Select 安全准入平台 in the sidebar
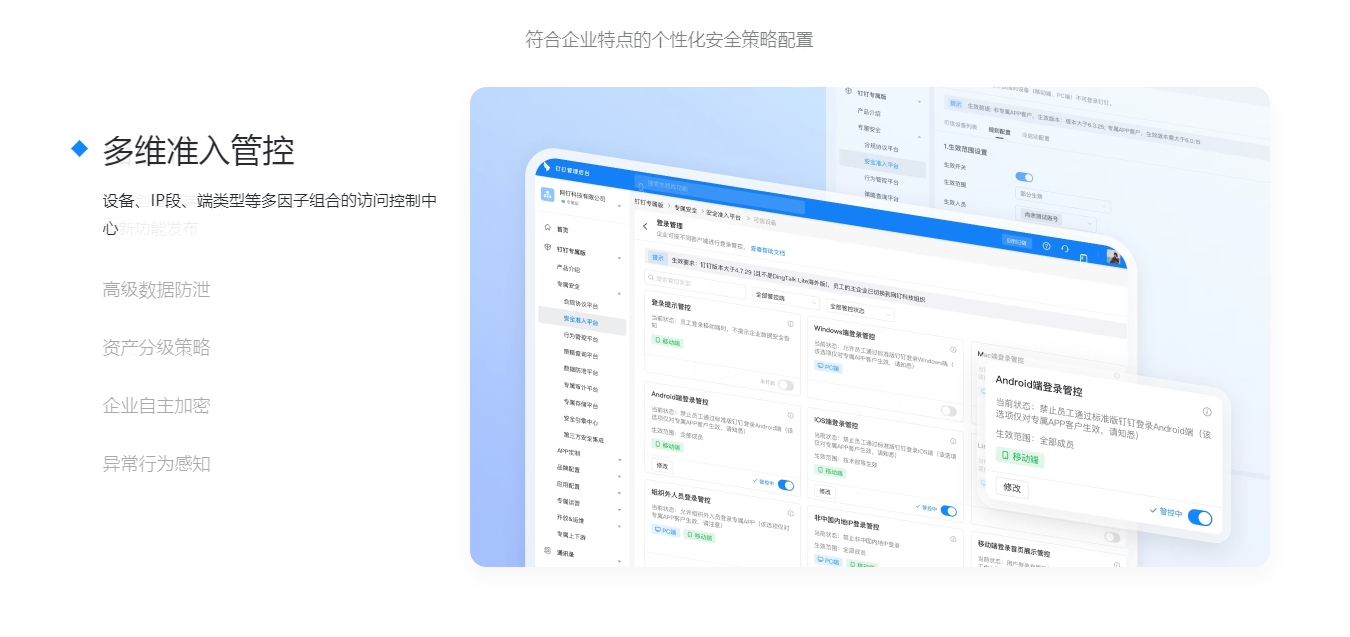Screen dimensions: 1350x637 pyautogui.click(x=581, y=321)
